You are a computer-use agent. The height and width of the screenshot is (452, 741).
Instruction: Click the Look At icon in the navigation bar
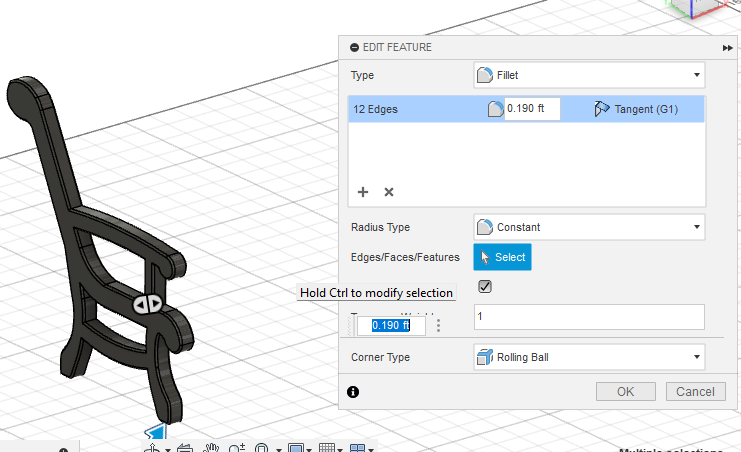tap(185, 448)
